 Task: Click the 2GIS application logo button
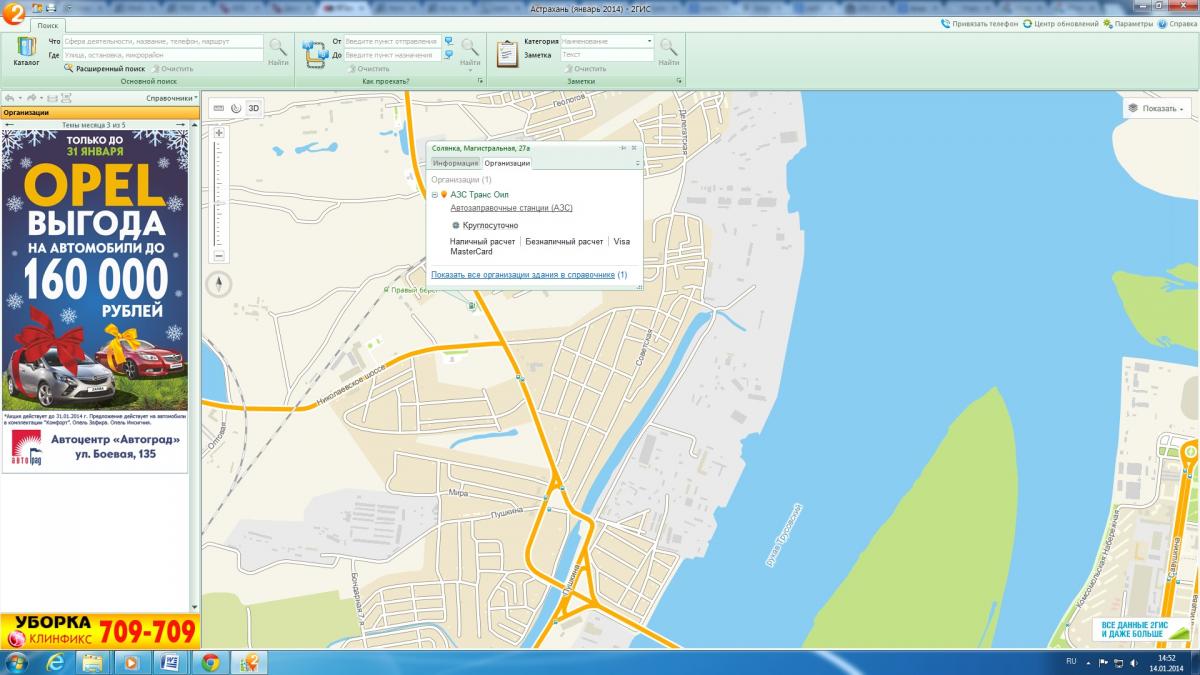click(x=14, y=12)
